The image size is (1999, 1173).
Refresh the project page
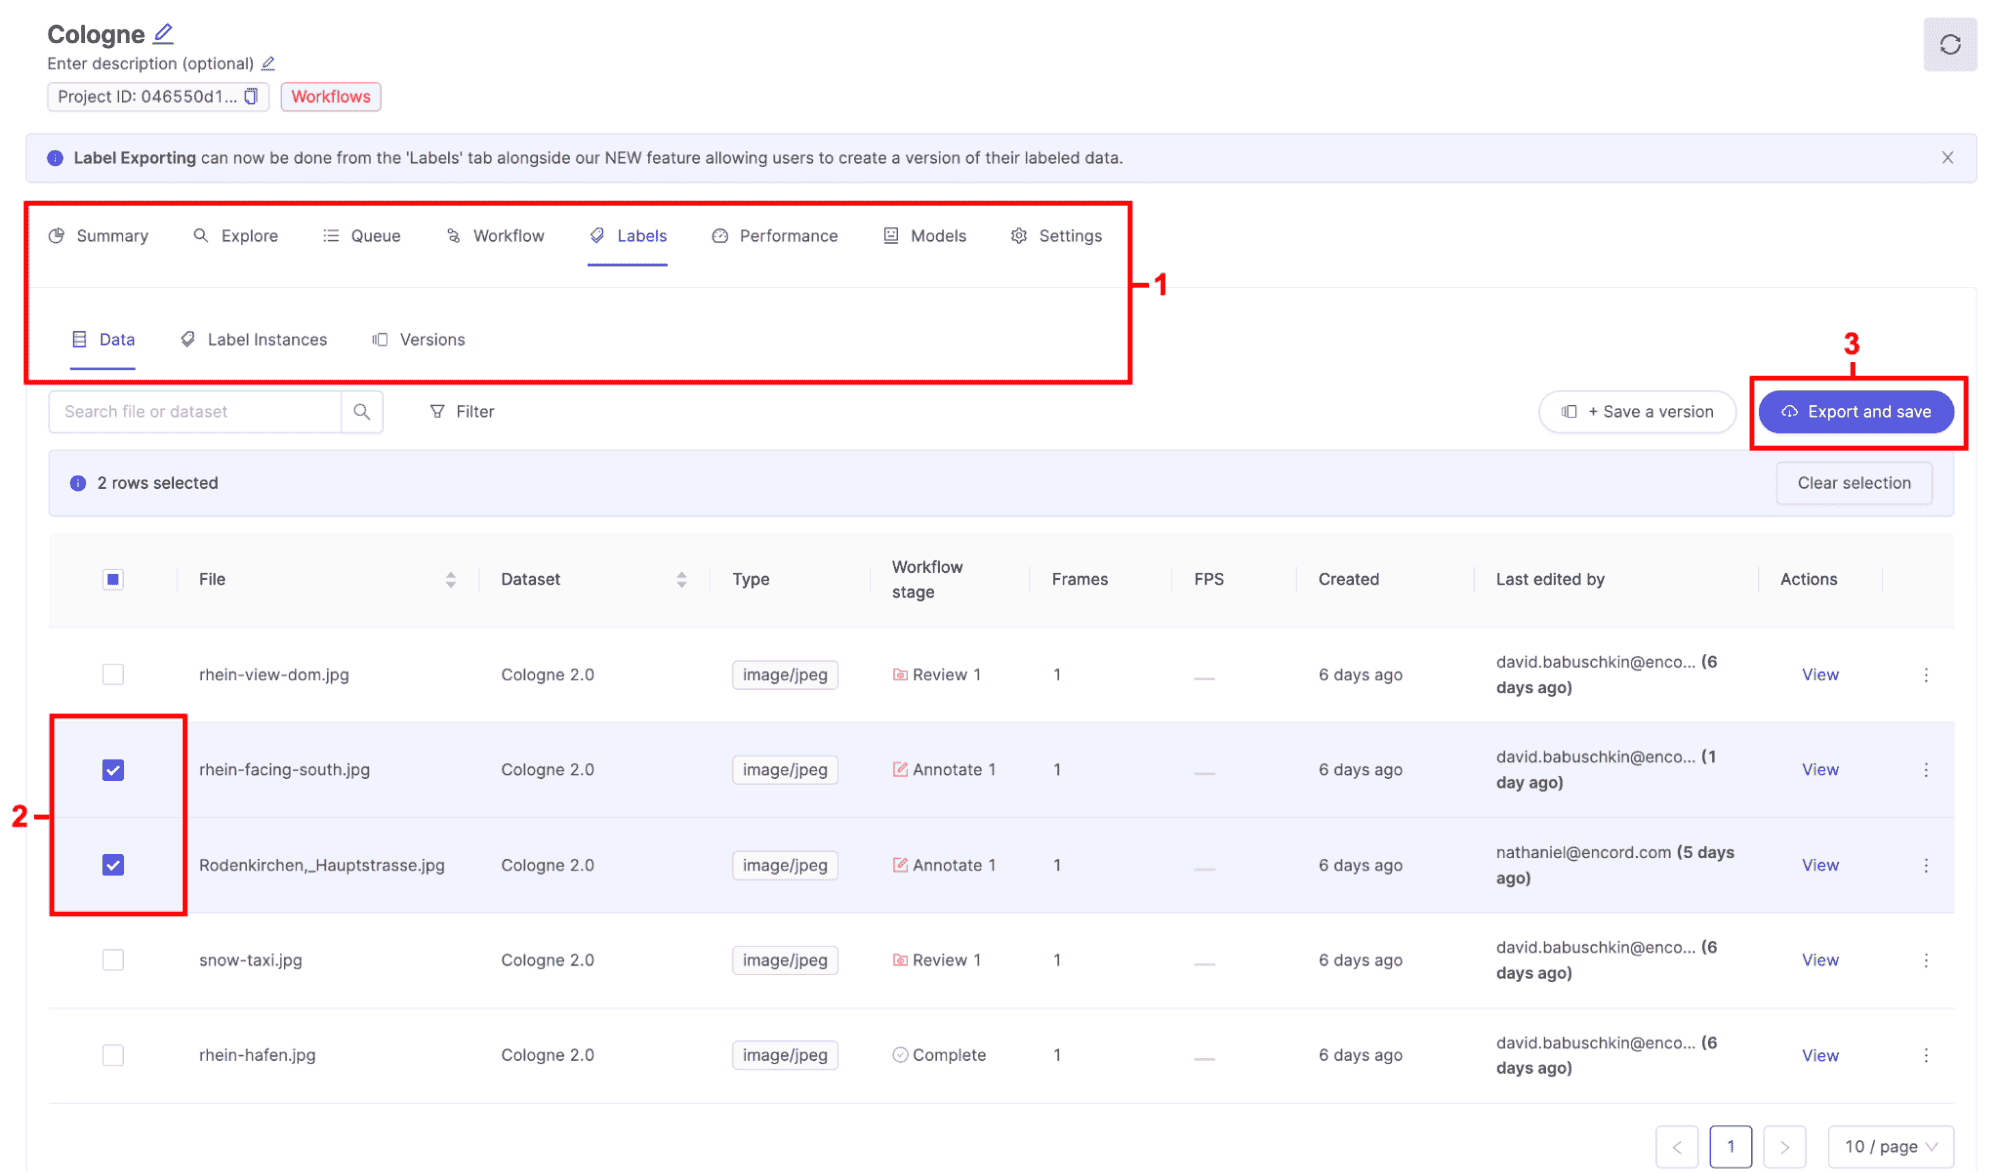point(1949,45)
